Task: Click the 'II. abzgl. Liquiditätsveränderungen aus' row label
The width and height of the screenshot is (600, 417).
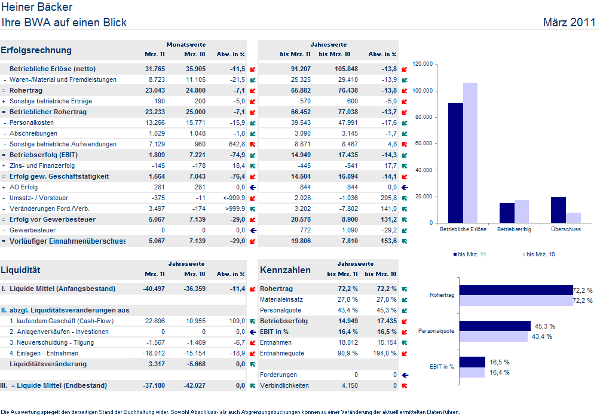Action: (65, 310)
